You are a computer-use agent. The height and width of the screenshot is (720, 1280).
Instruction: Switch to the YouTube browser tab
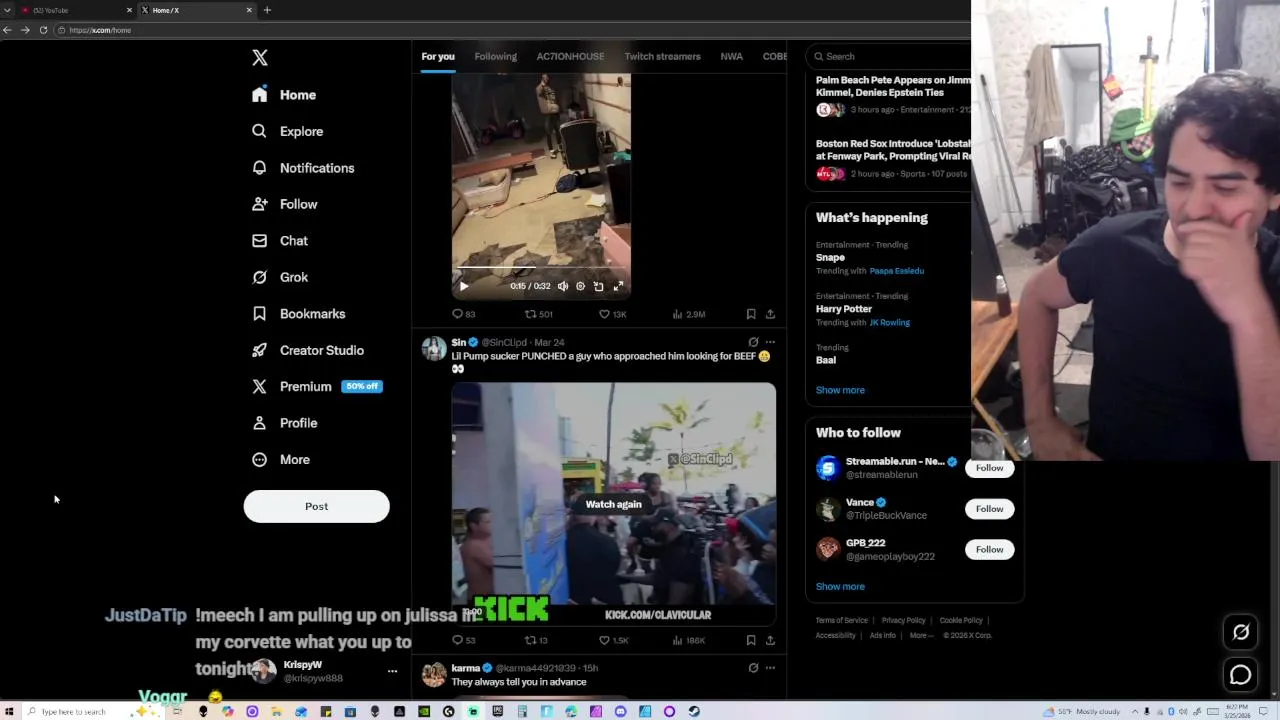pos(74,10)
